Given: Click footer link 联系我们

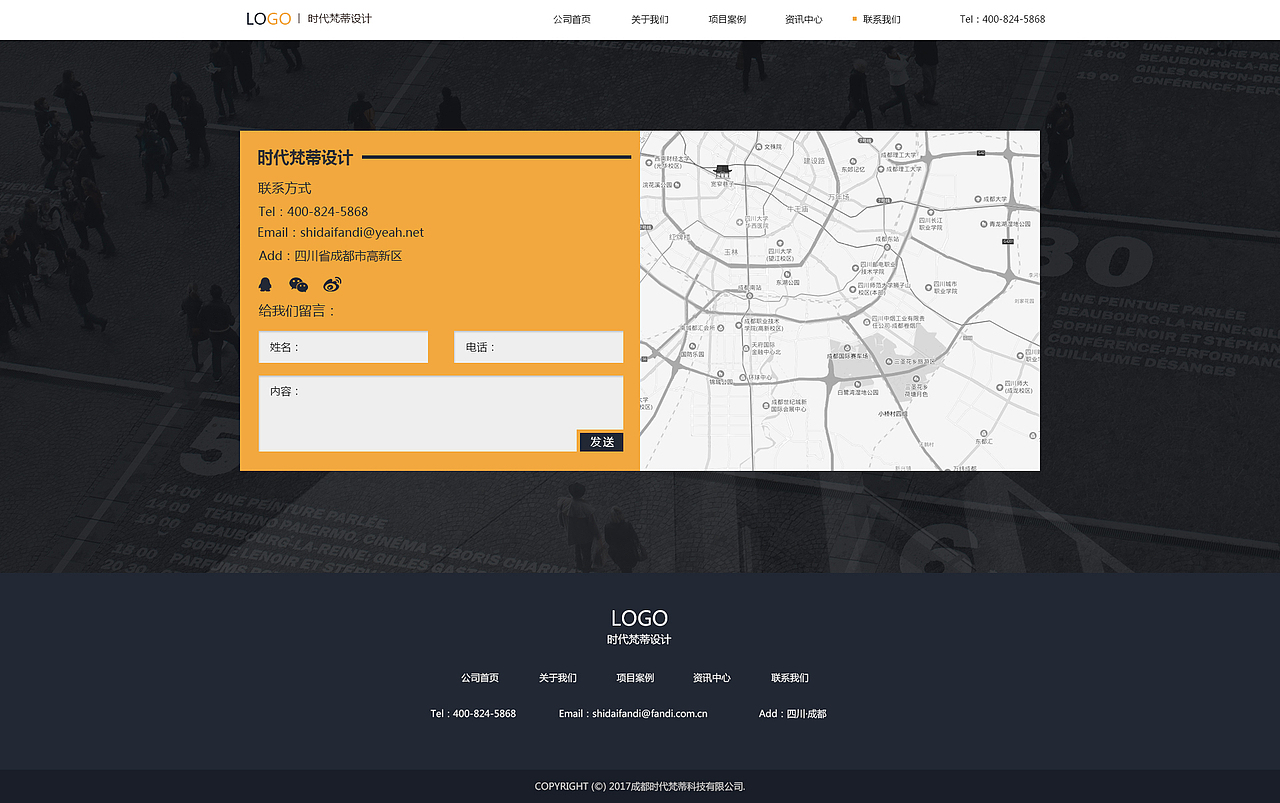Looking at the screenshot, I should [x=790, y=678].
